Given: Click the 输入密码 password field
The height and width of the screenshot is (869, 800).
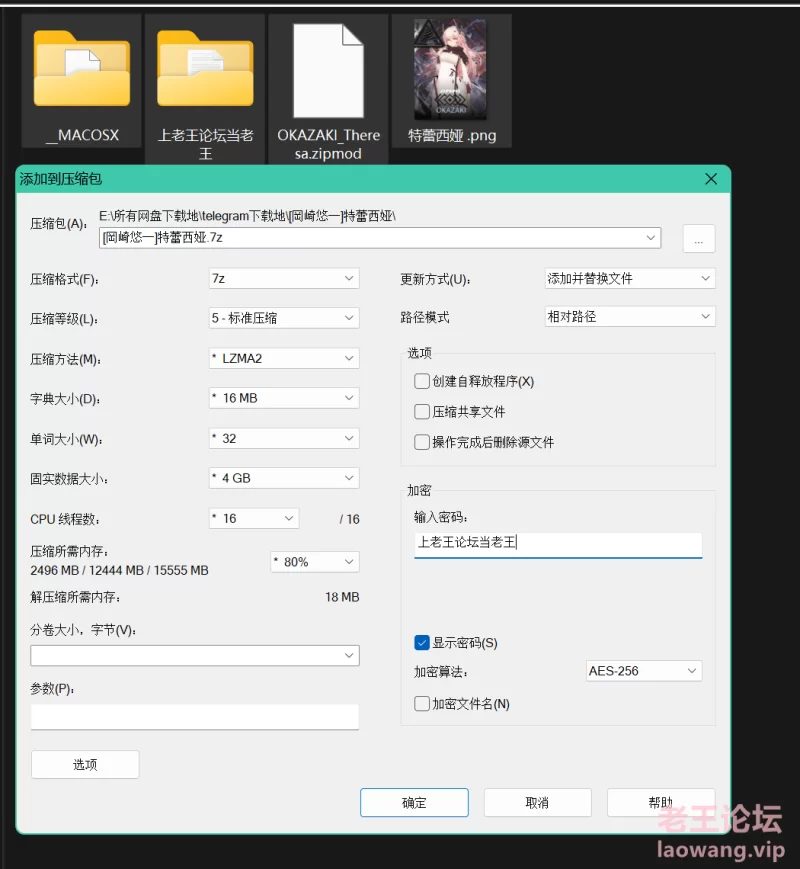Looking at the screenshot, I should coord(558,544).
